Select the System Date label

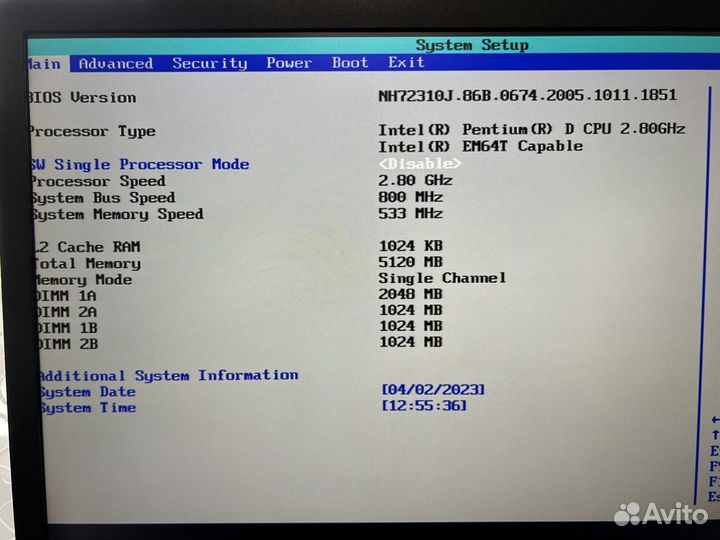(x=86, y=392)
